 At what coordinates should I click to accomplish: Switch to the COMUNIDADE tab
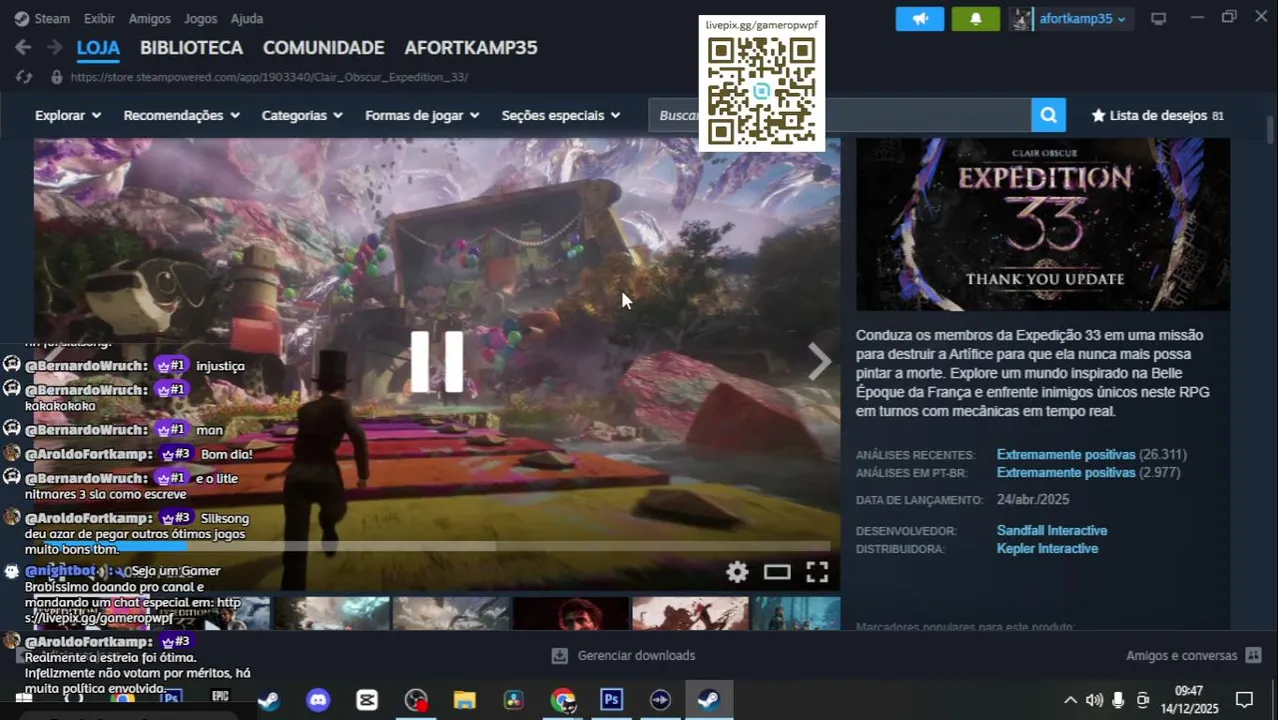pos(323,48)
